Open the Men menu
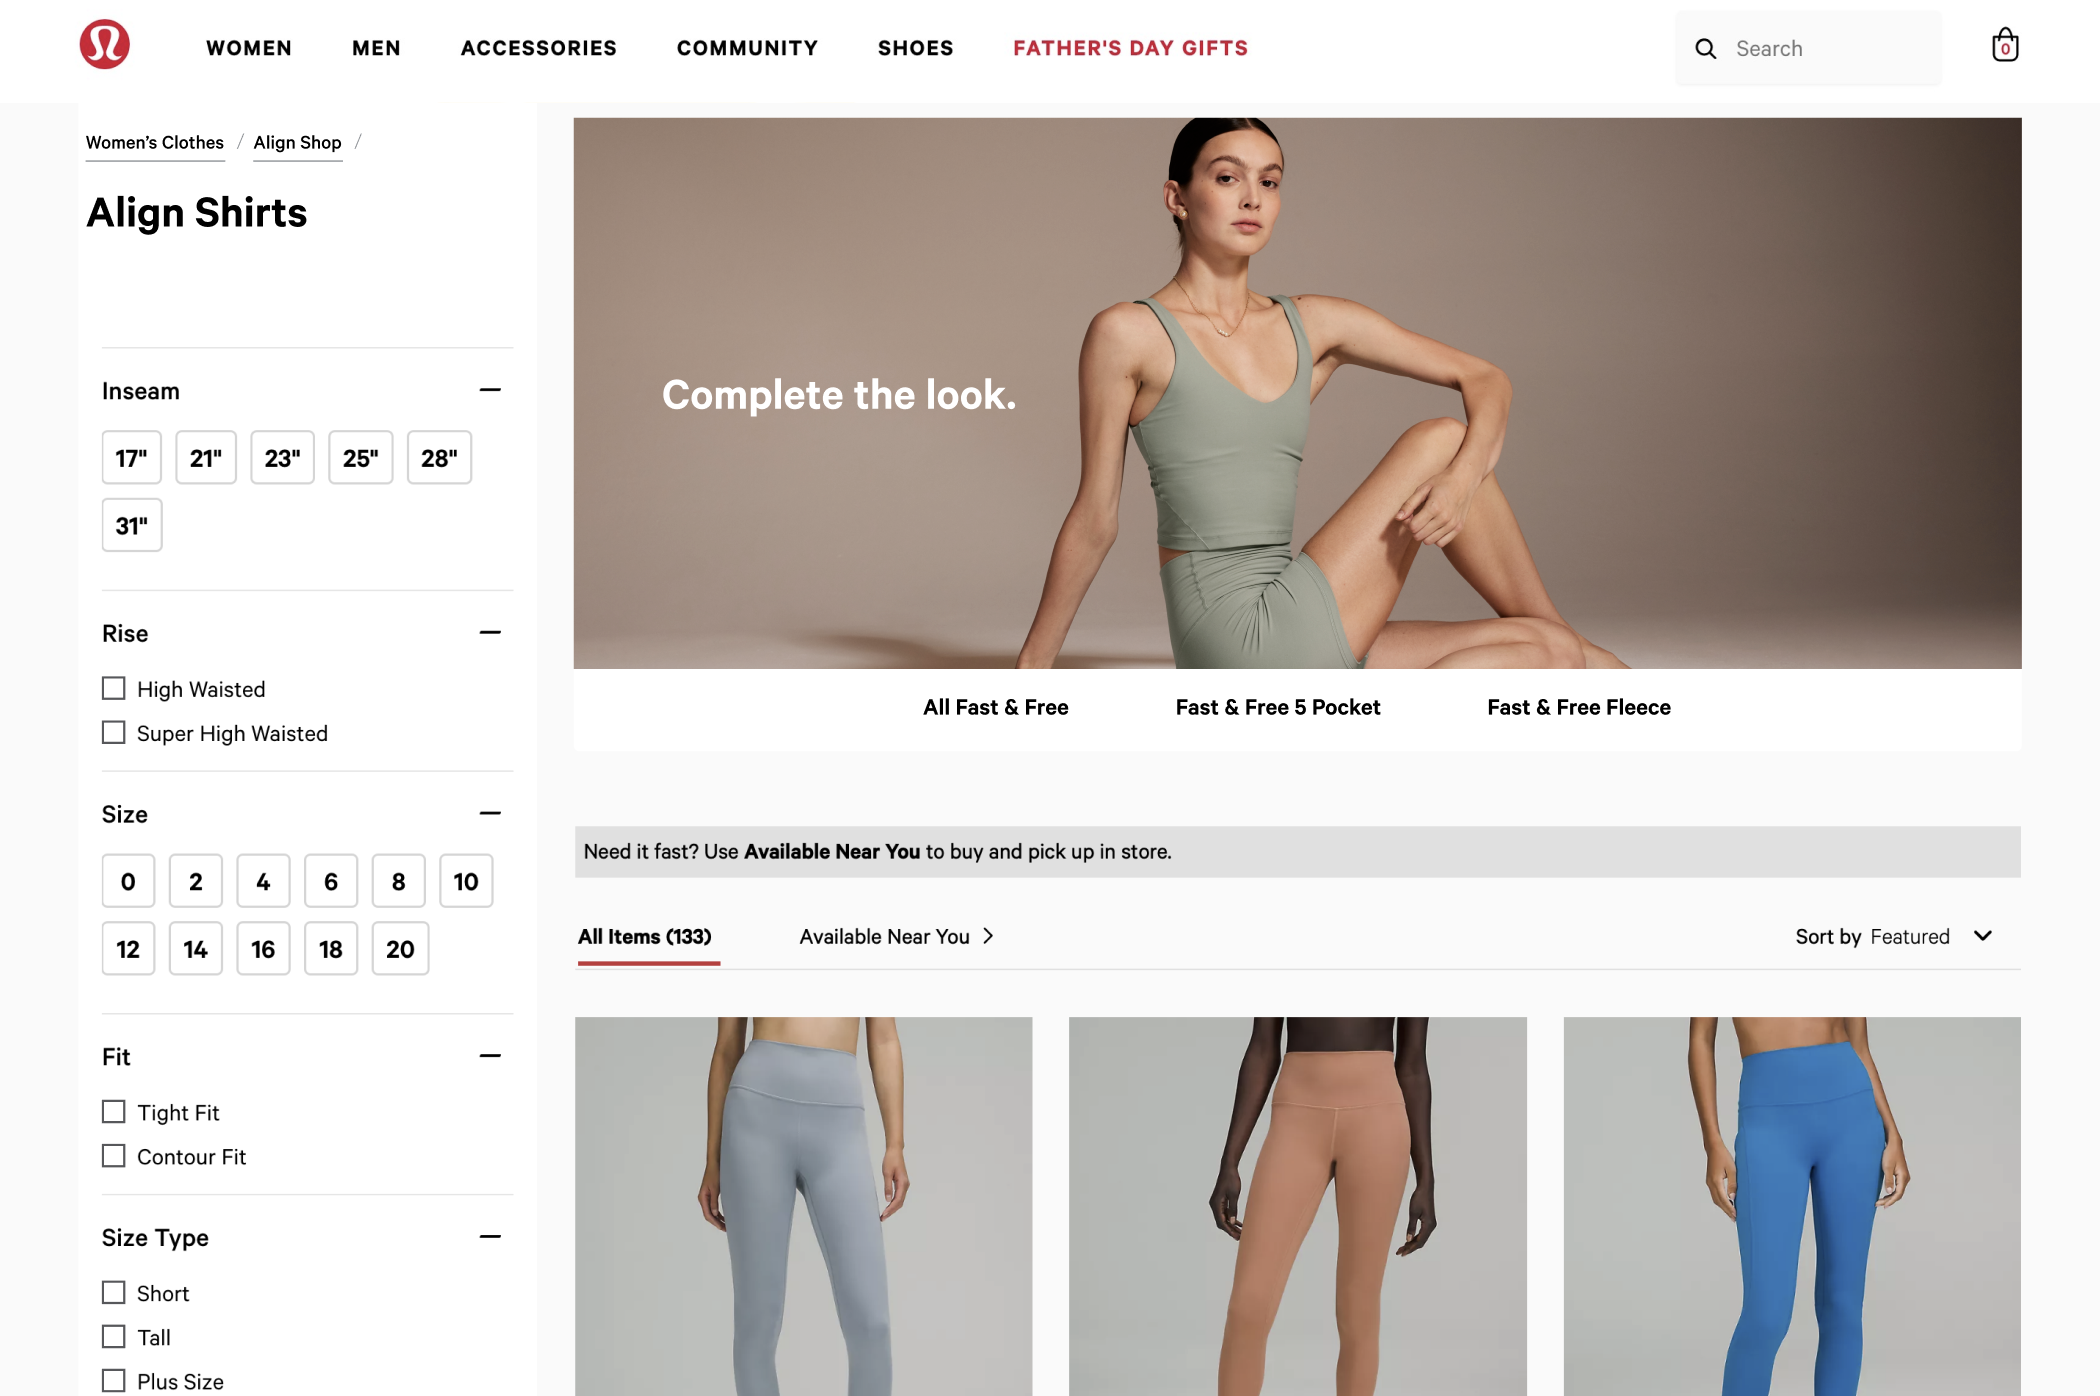This screenshot has width=2100, height=1396. tap(376, 48)
